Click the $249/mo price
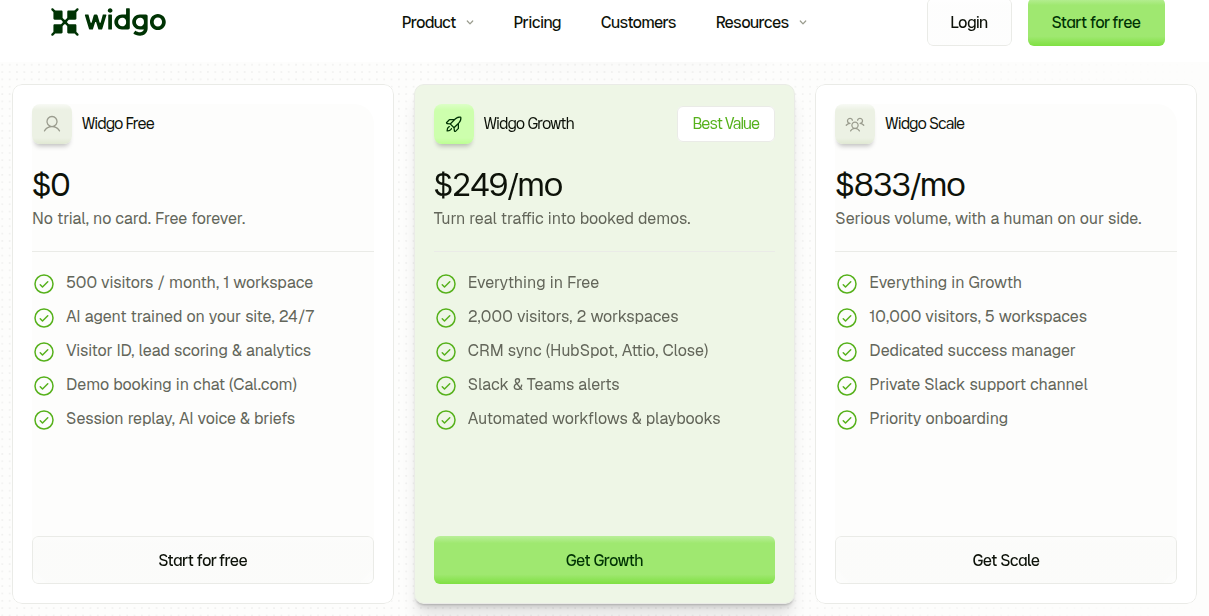The image size is (1209, 616). tap(498, 184)
